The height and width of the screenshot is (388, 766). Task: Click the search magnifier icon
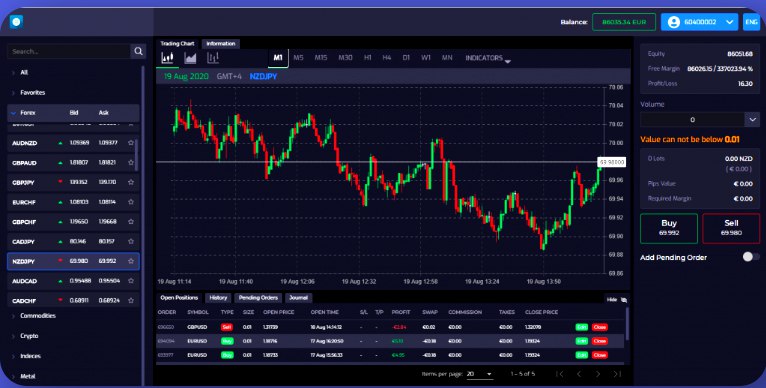[138, 51]
